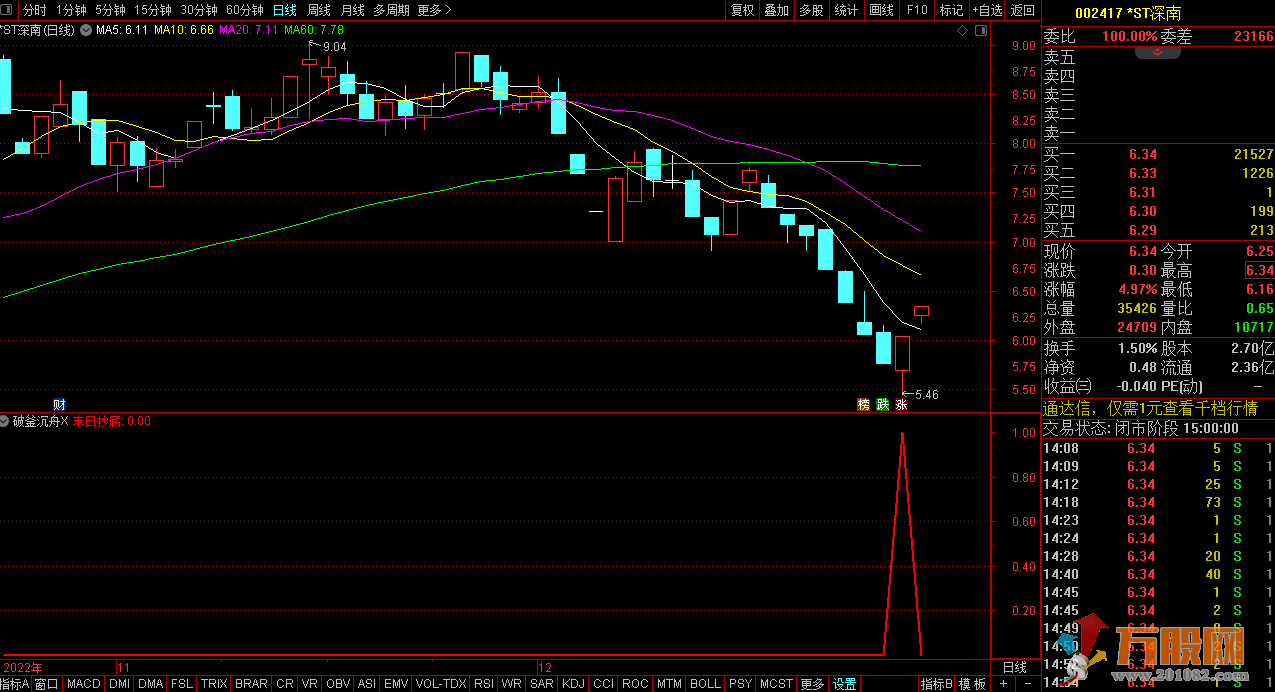1275x692 pixels.
Task: Click the 通达信 level-2 quotes promotion link
Action: (1150, 408)
